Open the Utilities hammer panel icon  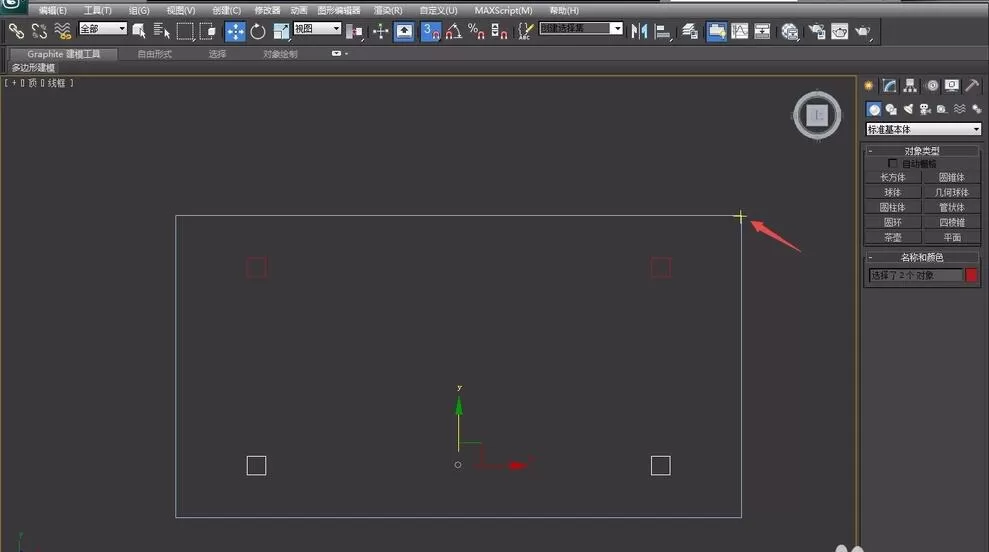click(x=972, y=85)
